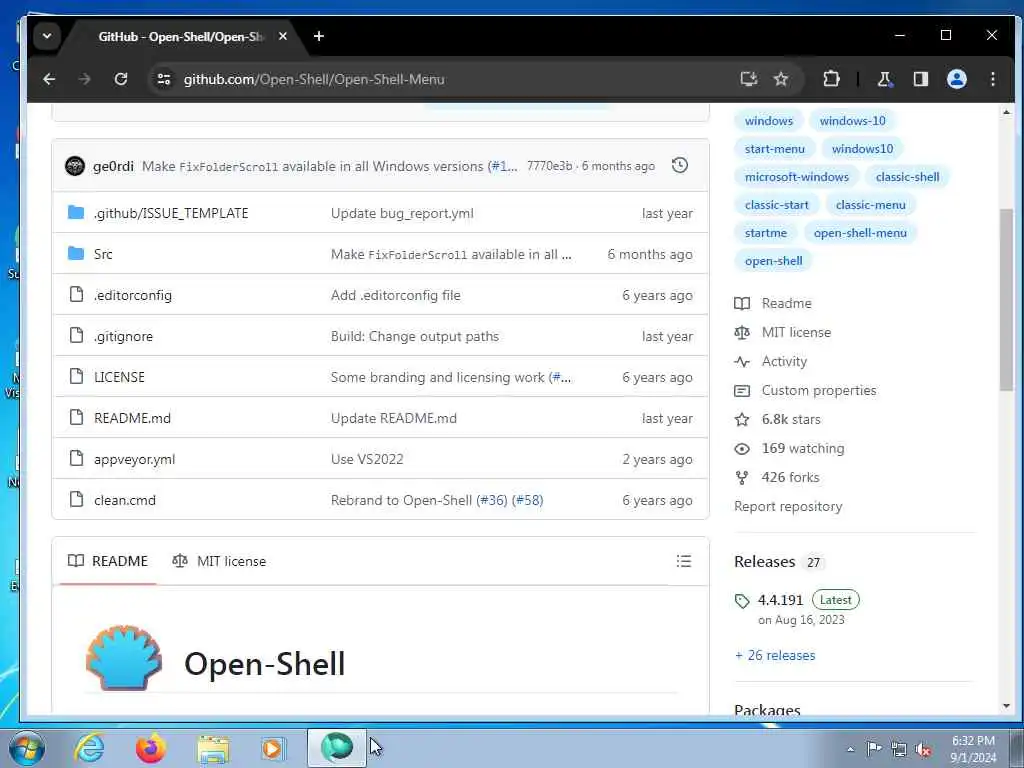Open the LICENSE file
Screen dimensions: 1024x768
(x=120, y=377)
